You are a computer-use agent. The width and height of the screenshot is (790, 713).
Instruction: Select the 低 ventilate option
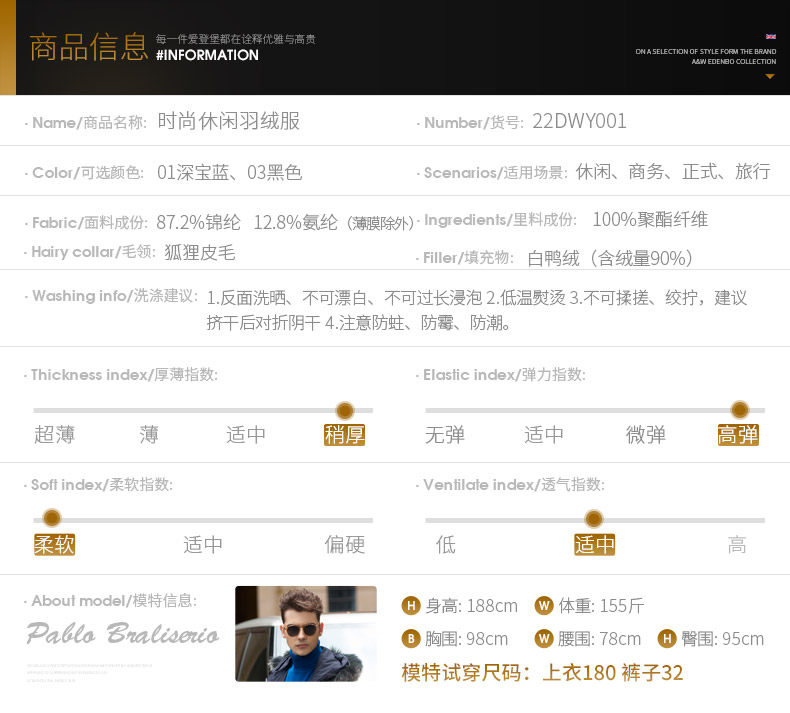pos(445,545)
